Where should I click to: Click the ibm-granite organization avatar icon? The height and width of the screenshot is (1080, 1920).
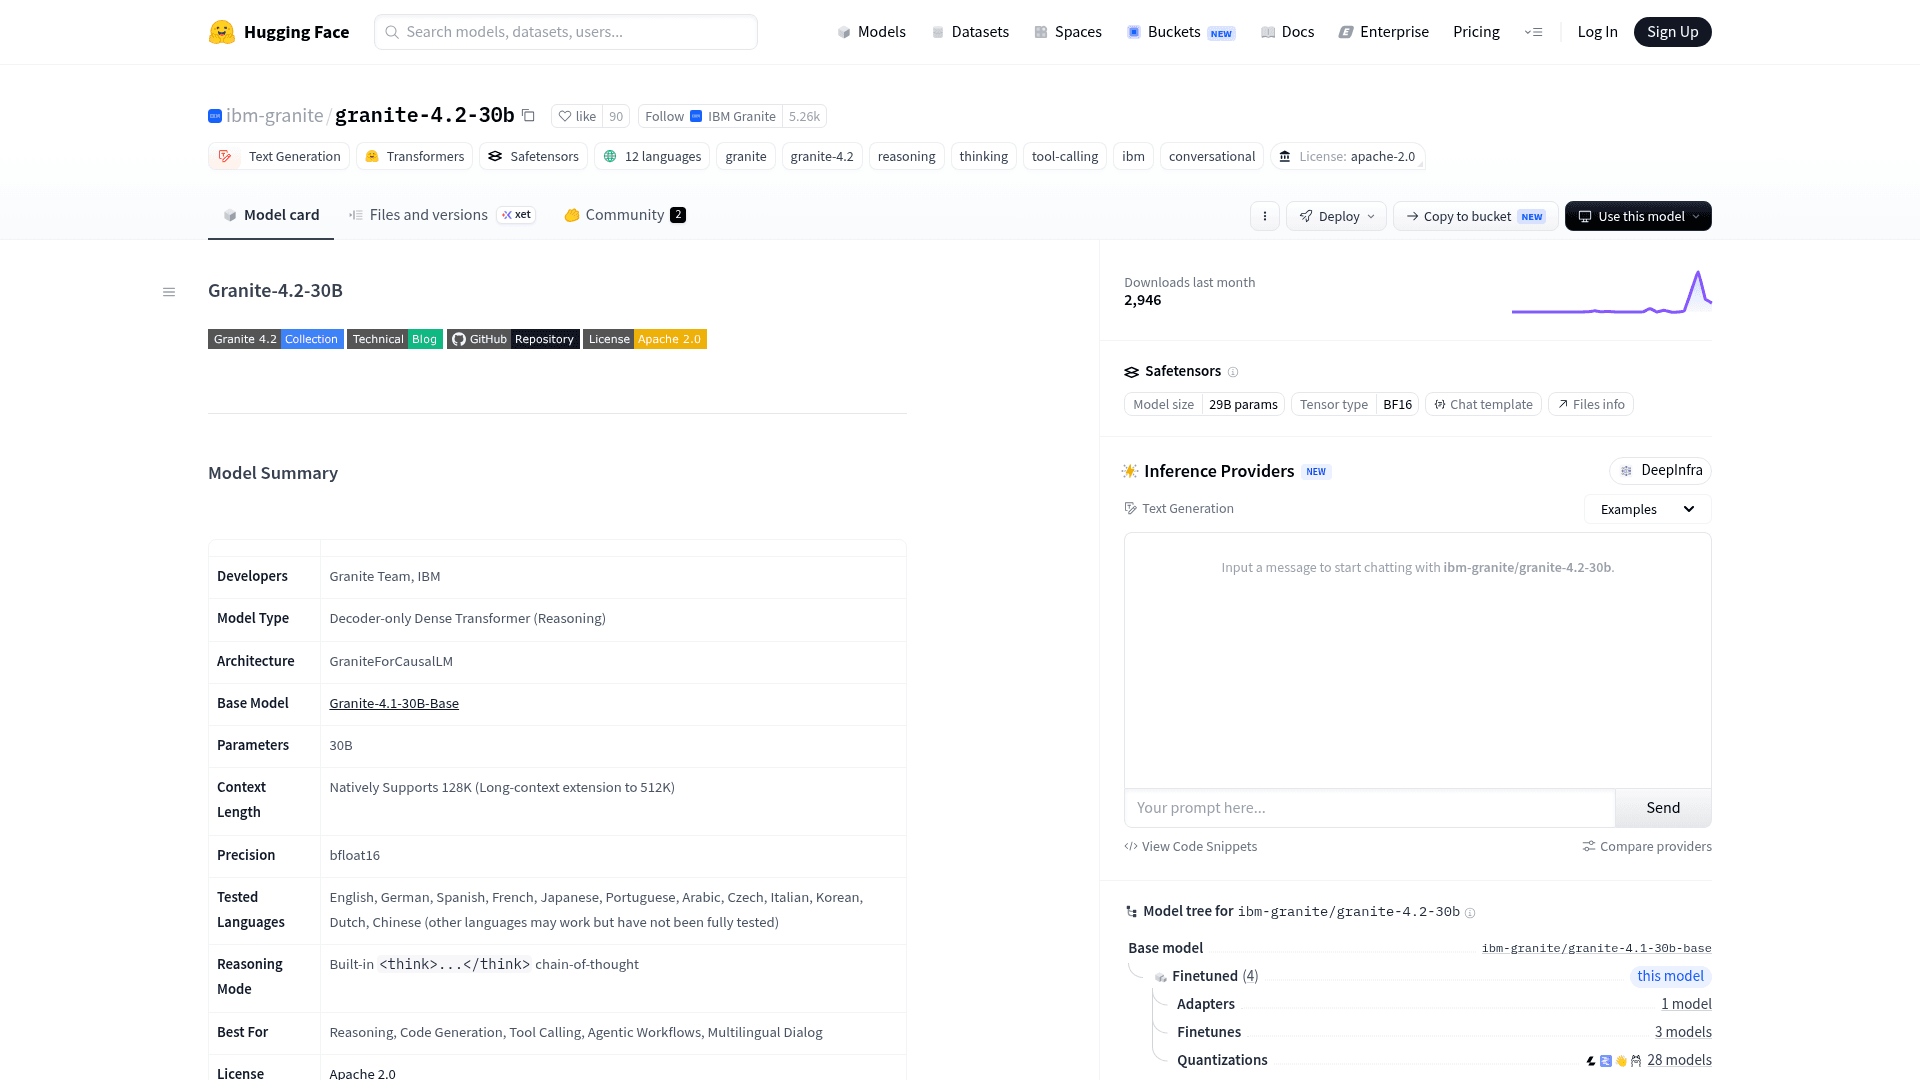215,116
